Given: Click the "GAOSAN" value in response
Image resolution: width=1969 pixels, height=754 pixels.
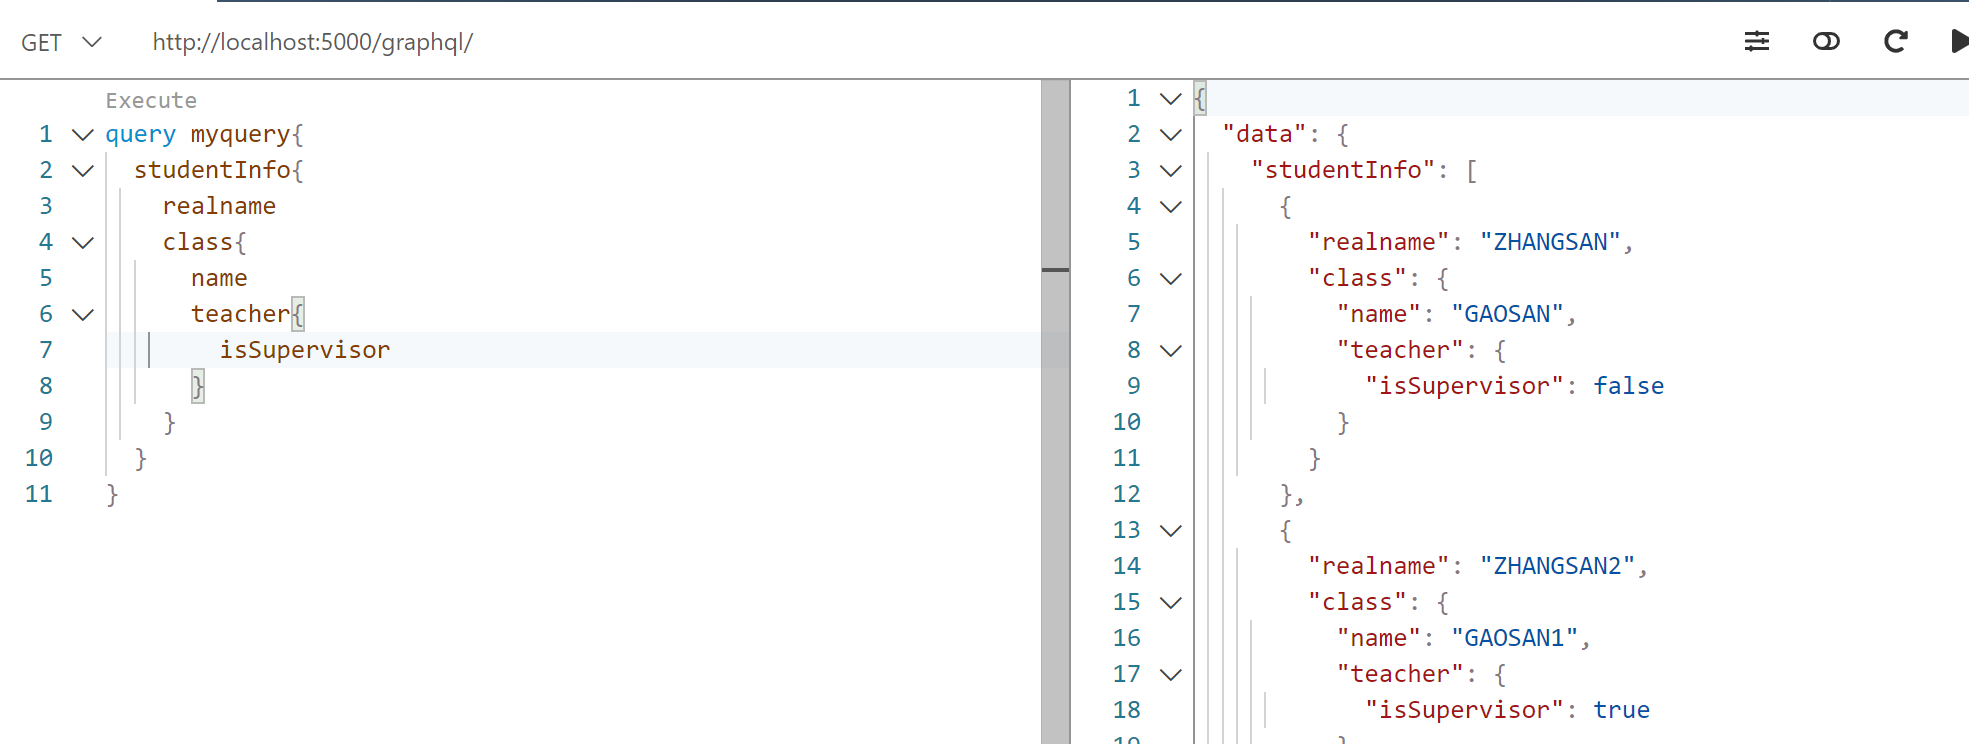Looking at the screenshot, I should 1507,314.
